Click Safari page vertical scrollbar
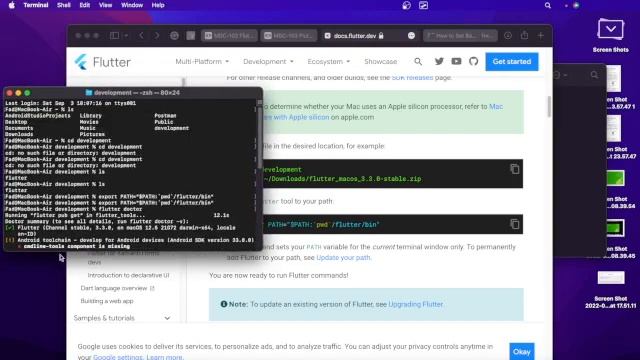640x360 pixels. [x=549, y=106]
